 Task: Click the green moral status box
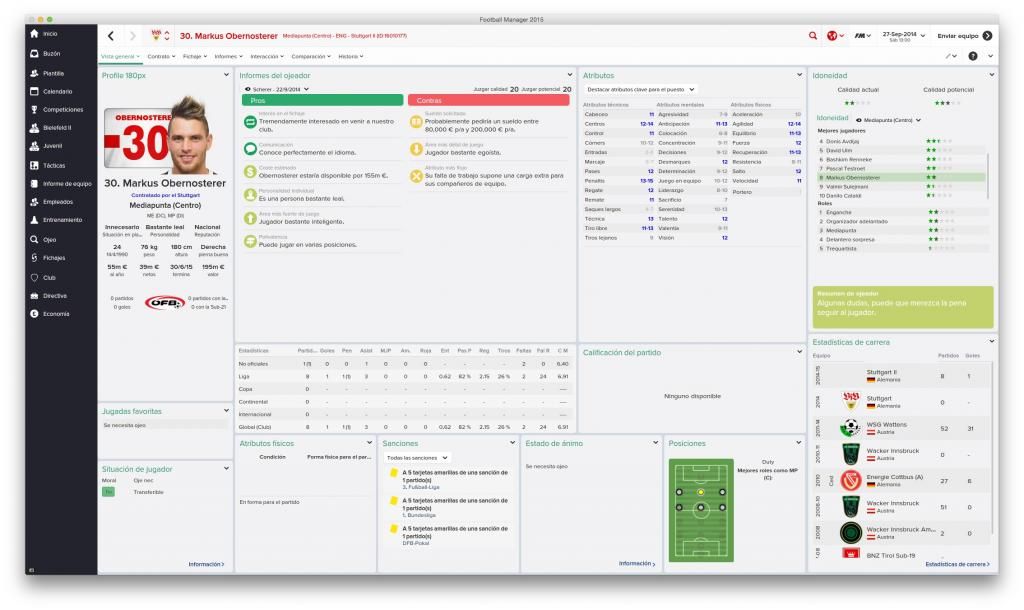click(108, 492)
